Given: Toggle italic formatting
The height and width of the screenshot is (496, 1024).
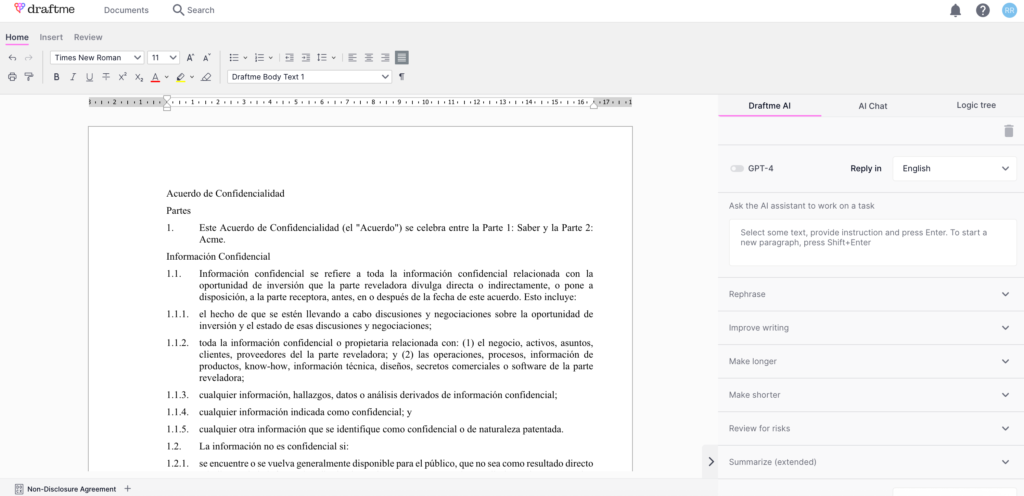Looking at the screenshot, I should click(x=73, y=77).
